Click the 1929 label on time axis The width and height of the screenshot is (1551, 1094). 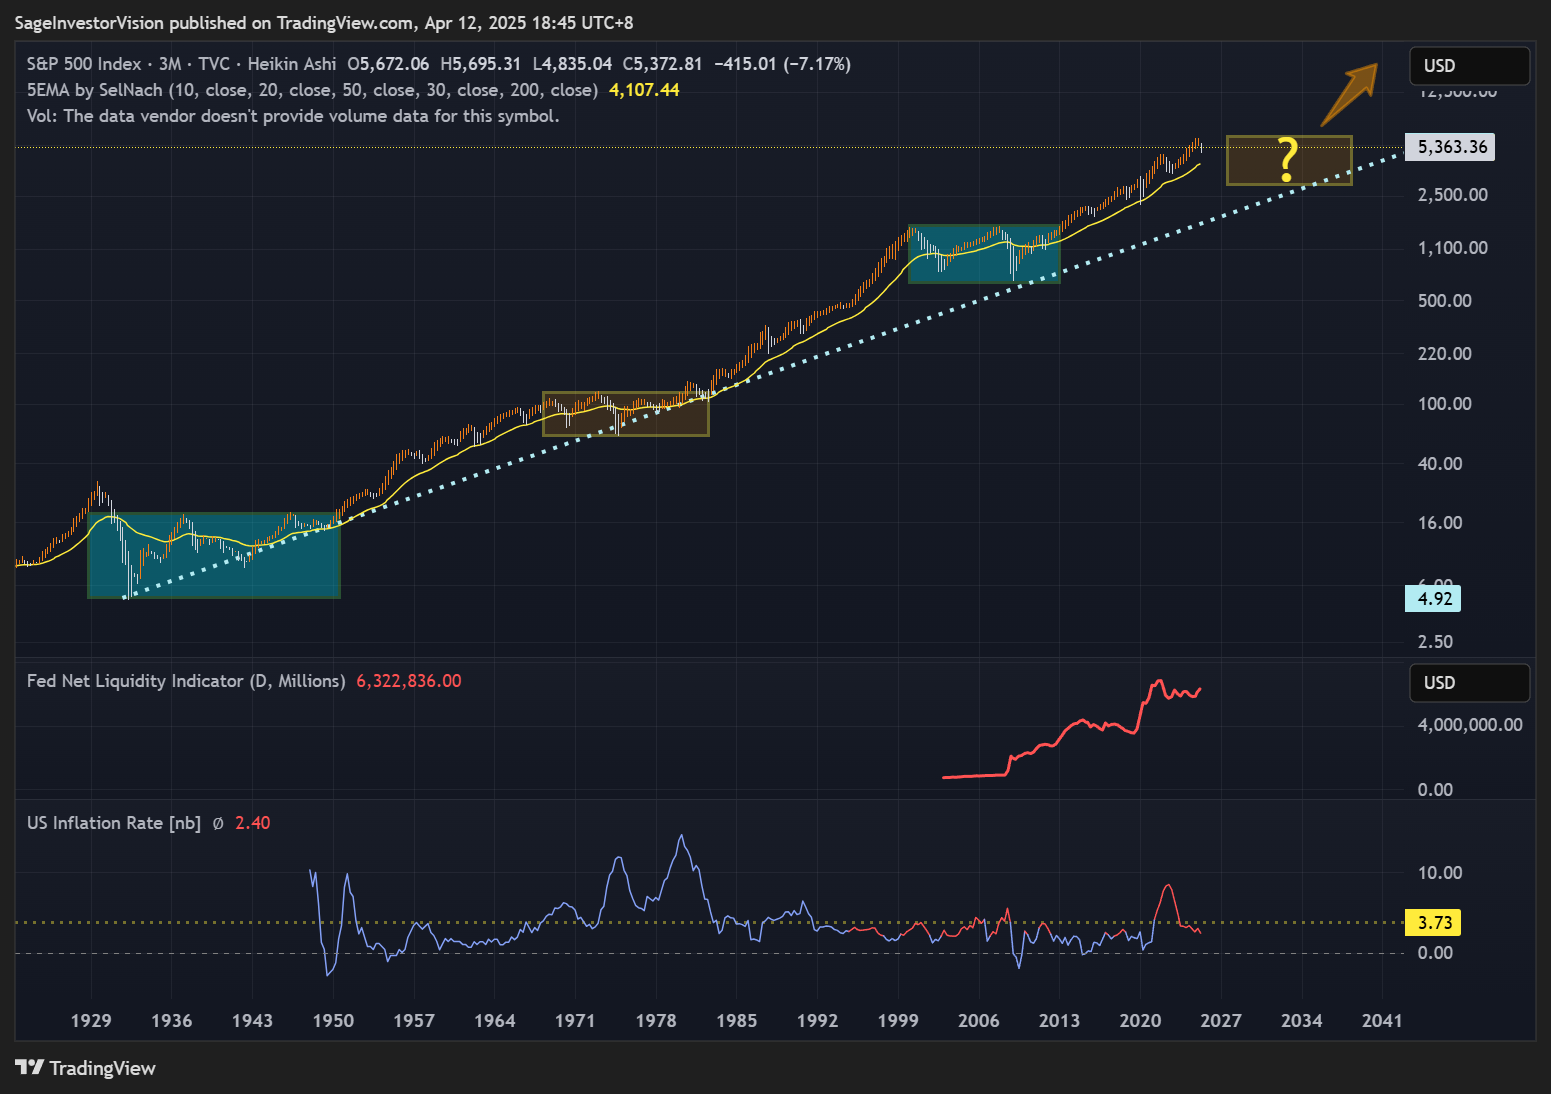(91, 1021)
